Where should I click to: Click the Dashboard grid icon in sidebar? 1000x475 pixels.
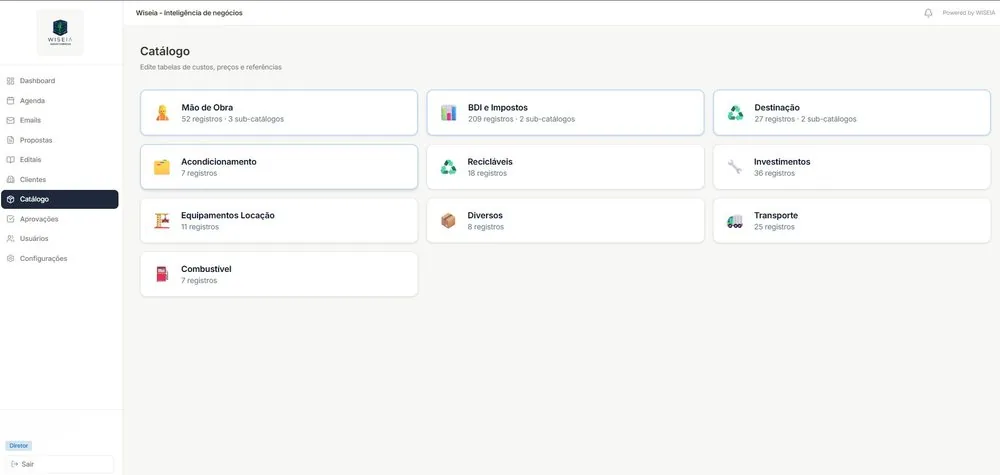(10, 81)
